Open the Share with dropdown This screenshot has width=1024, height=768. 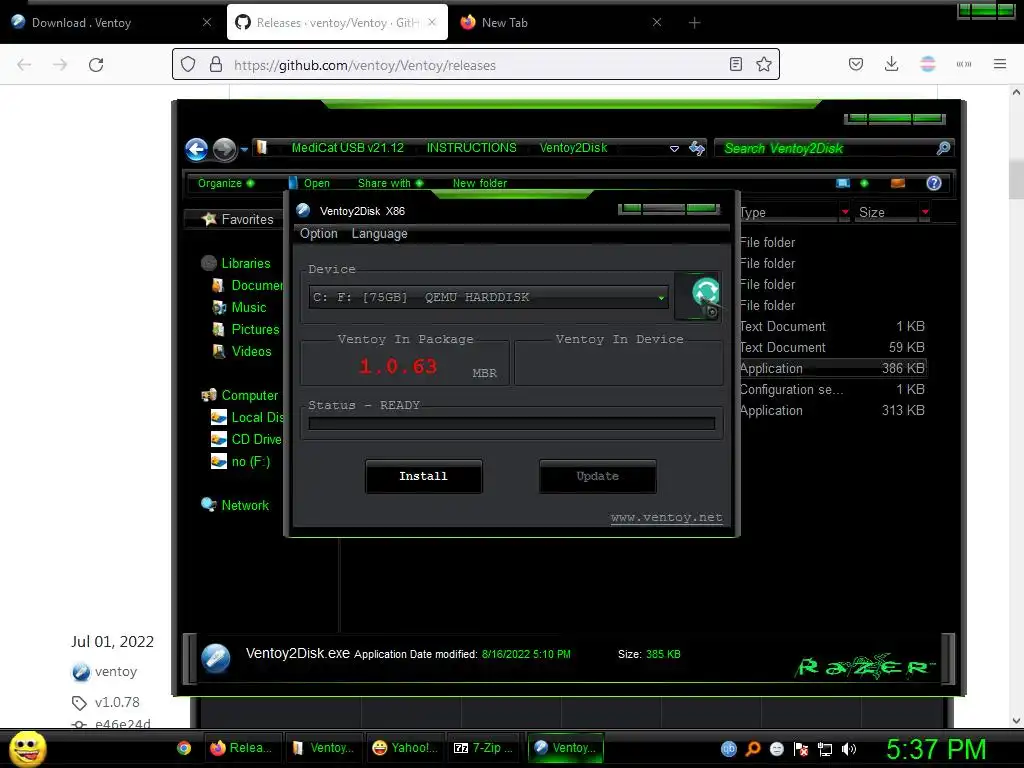tap(391, 183)
